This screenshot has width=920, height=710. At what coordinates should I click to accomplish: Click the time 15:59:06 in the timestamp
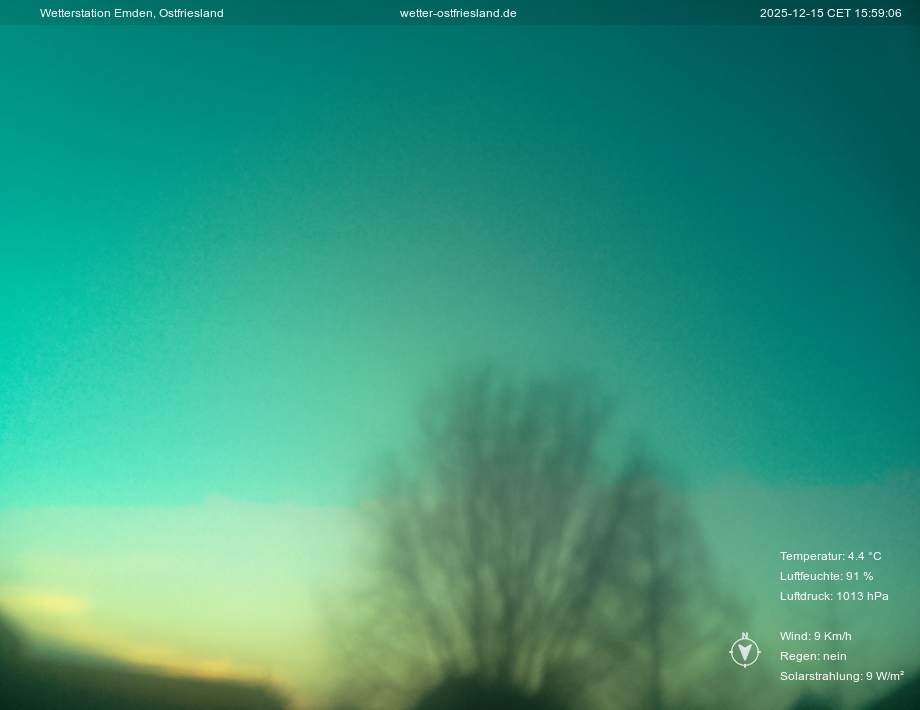(x=878, y=13)
